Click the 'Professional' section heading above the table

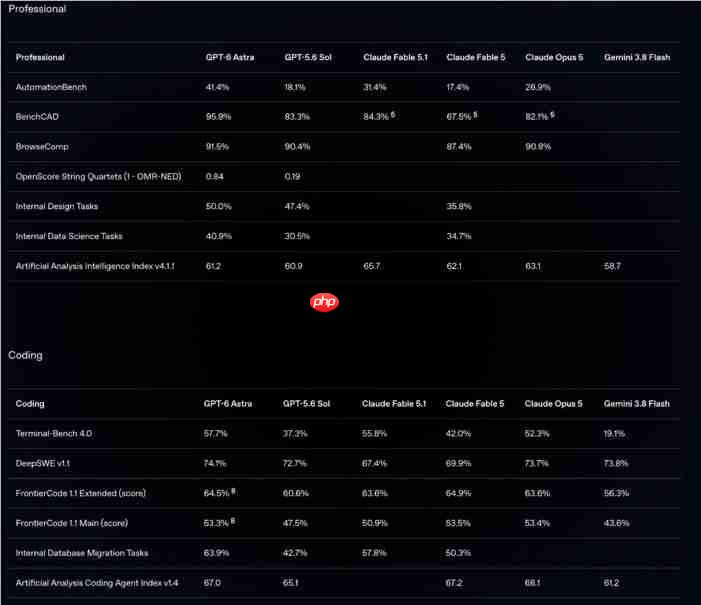click(x=37, y=9)
